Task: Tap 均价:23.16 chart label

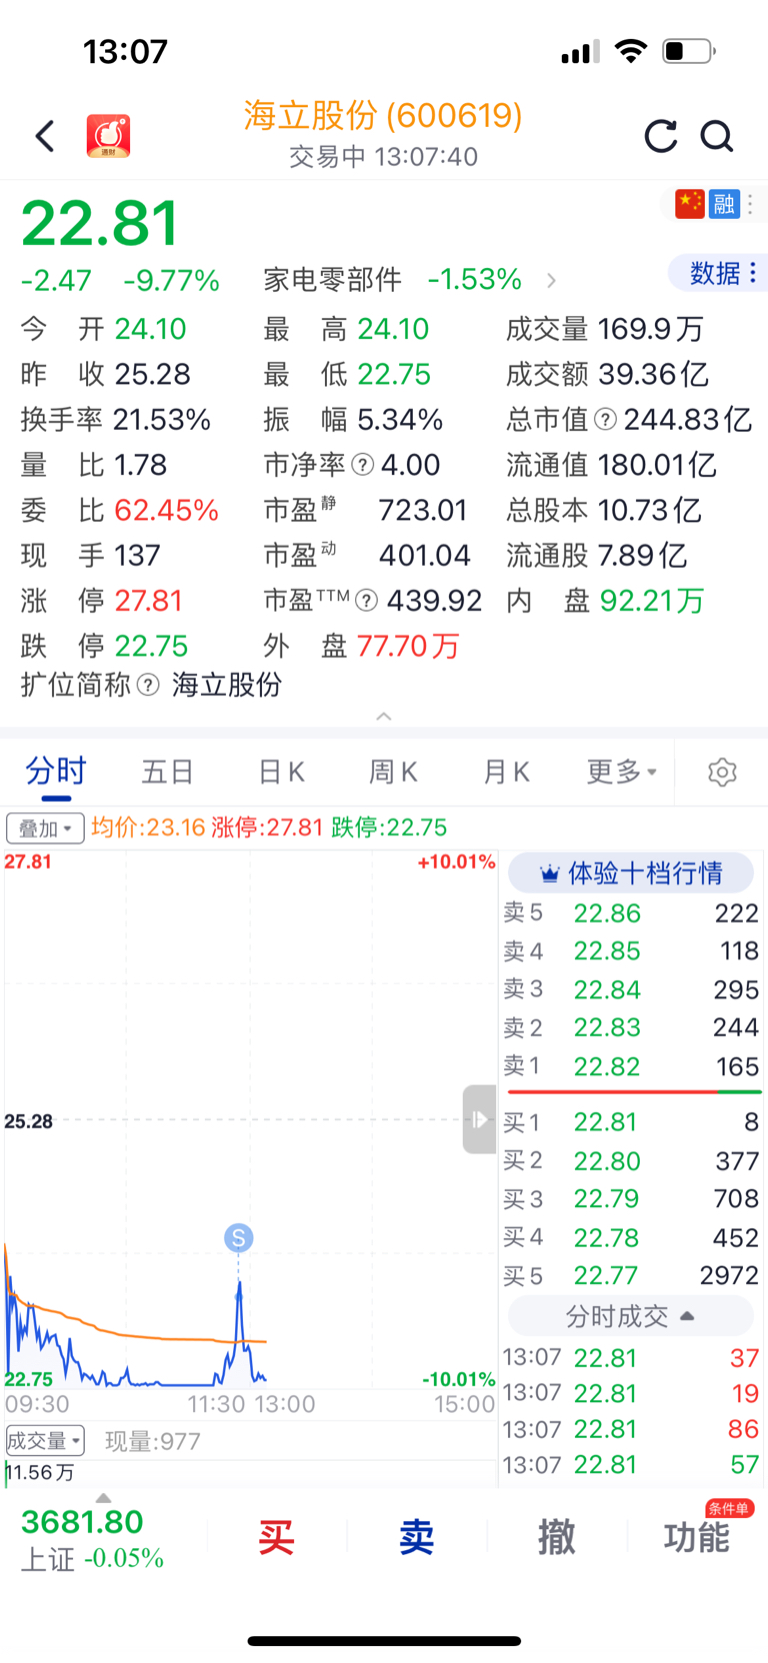Action: [148, 828]
